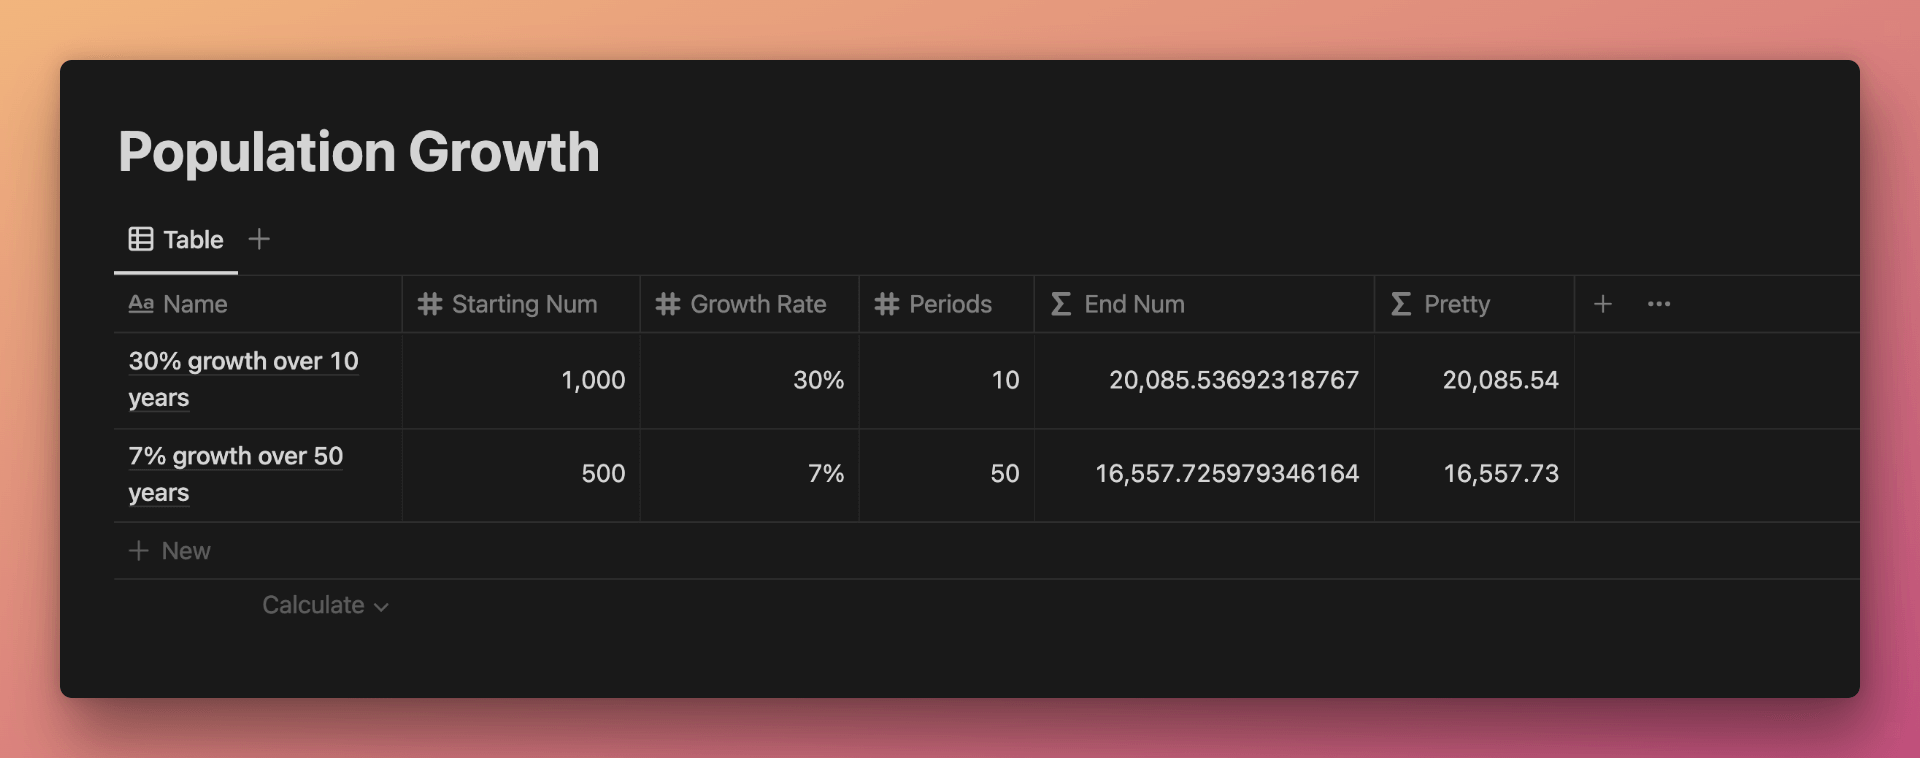Select the Table view tab
The image size is (1920, 758).
(176, 239)
